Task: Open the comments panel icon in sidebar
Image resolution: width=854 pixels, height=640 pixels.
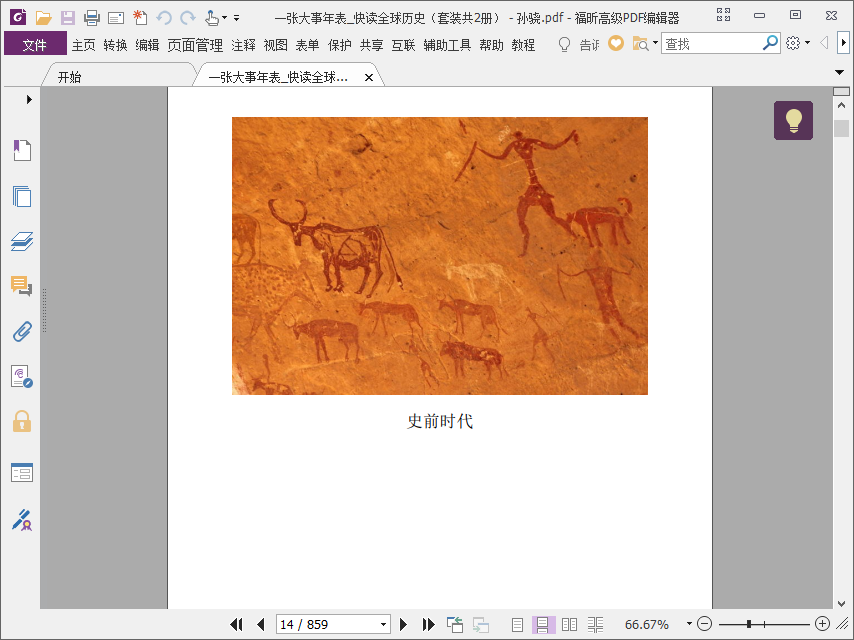Action: [x=22, y=286]
